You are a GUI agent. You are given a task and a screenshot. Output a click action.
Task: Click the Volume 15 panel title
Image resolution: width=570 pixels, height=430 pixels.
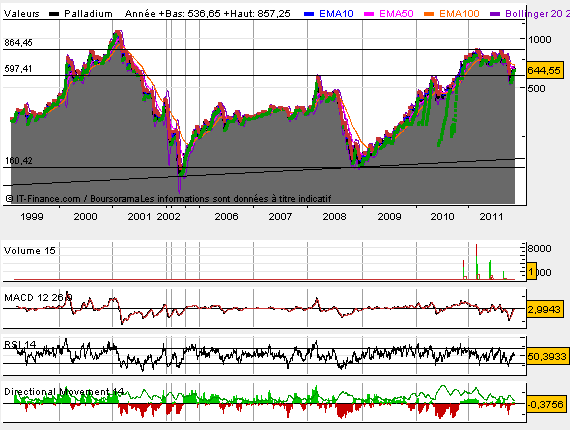tap(30, 250)
